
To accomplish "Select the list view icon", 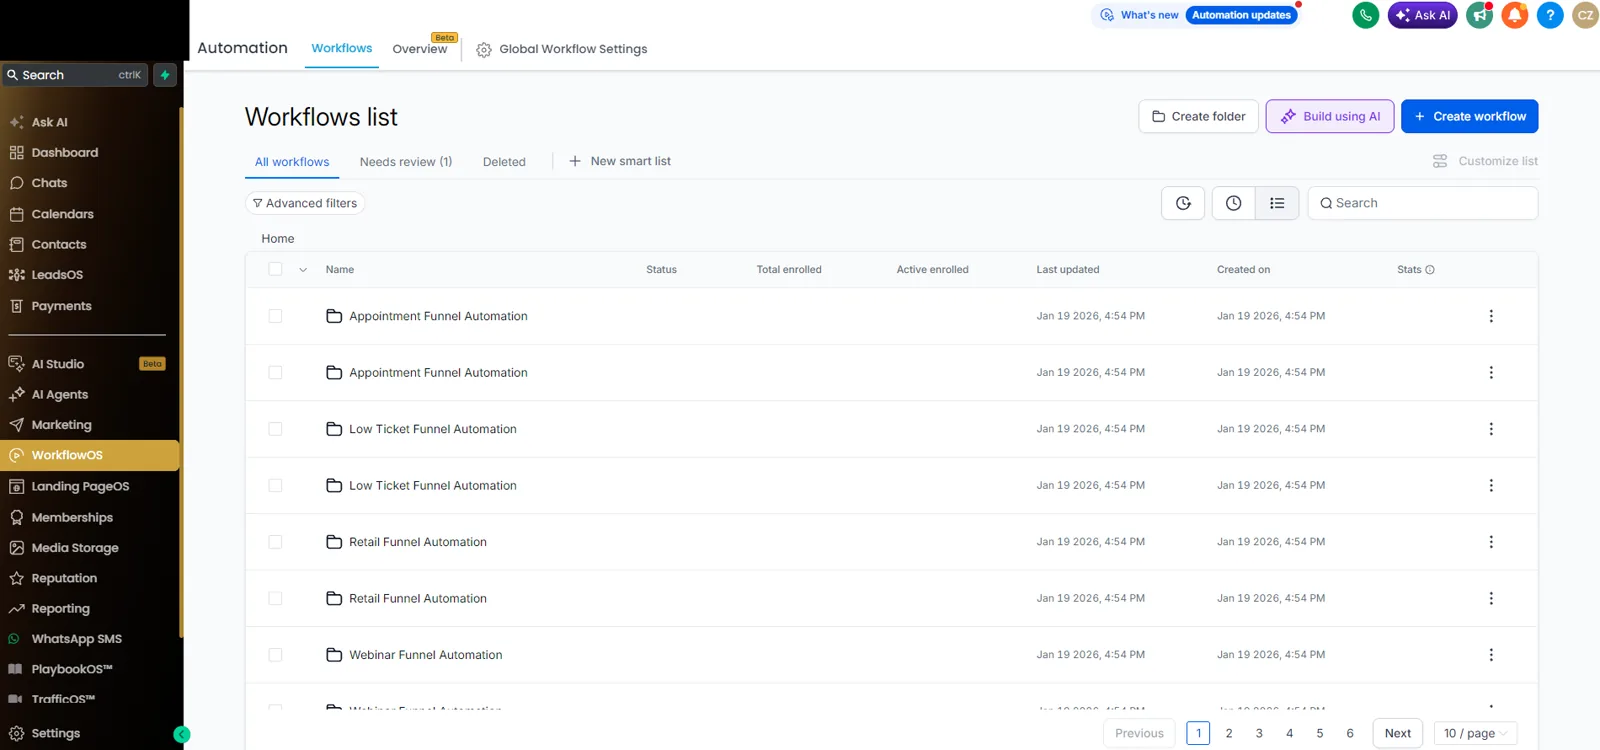I will (1277, 203).
